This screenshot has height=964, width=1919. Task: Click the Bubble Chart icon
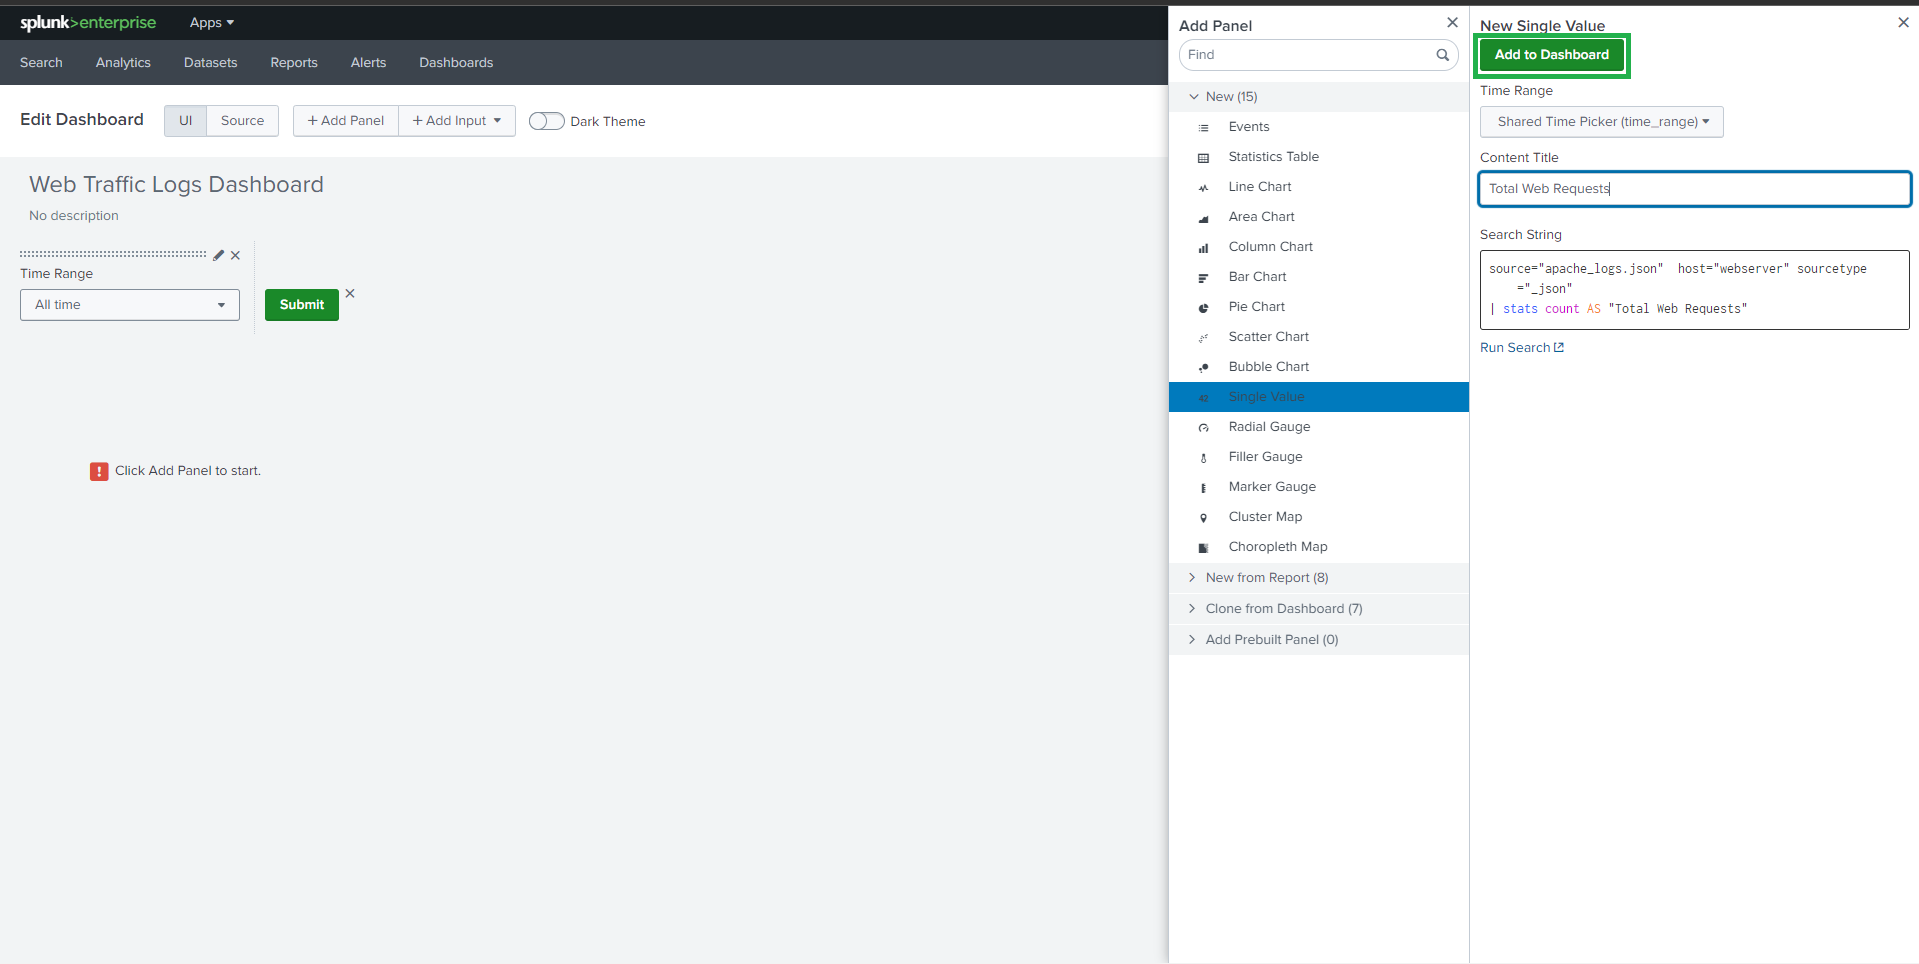pyautogui.click(x=1204, y=368)
